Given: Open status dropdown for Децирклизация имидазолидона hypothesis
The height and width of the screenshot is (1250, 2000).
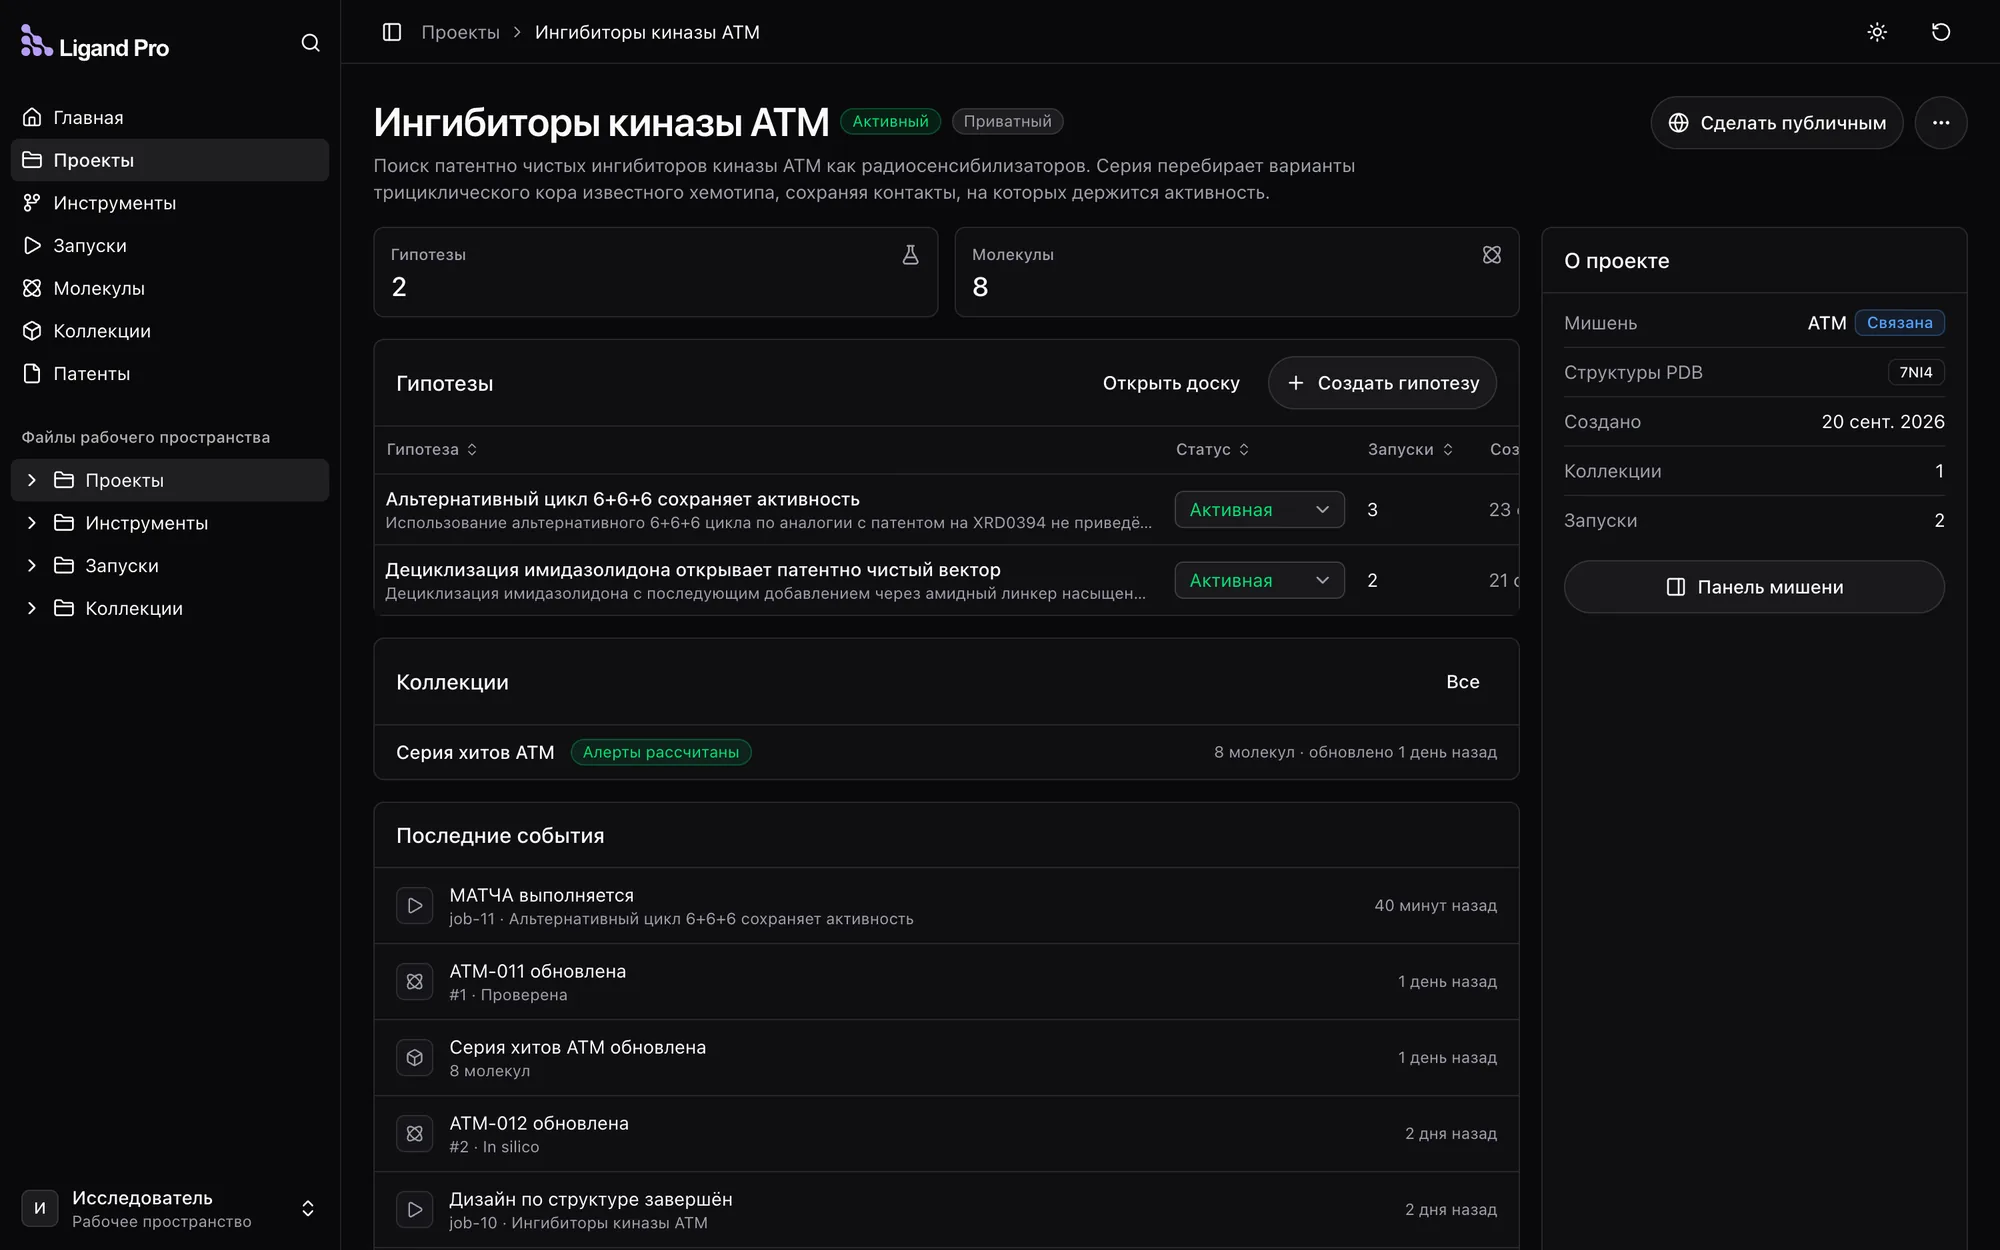Looking at the screenshot, I should coord(1259,580).
